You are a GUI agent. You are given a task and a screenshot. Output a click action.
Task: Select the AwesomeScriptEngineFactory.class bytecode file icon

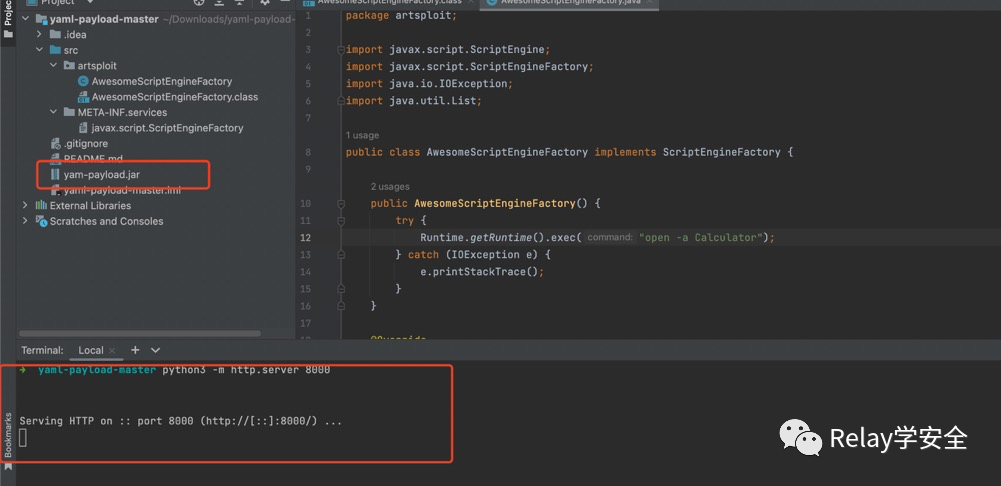coord(83,97)
